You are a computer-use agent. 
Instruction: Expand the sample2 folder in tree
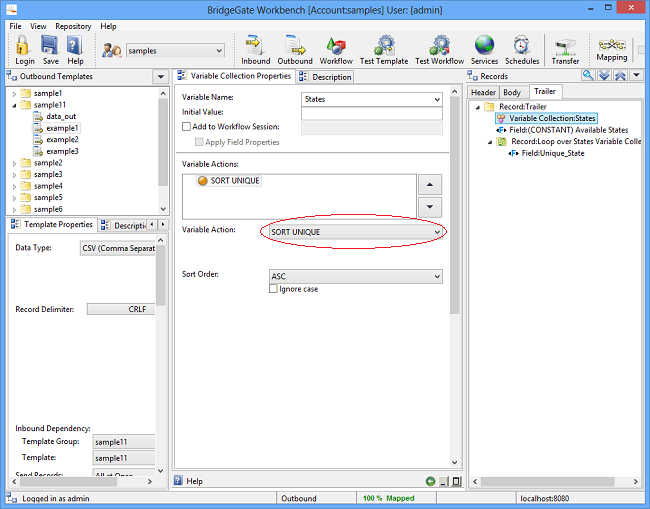[14, 163]
